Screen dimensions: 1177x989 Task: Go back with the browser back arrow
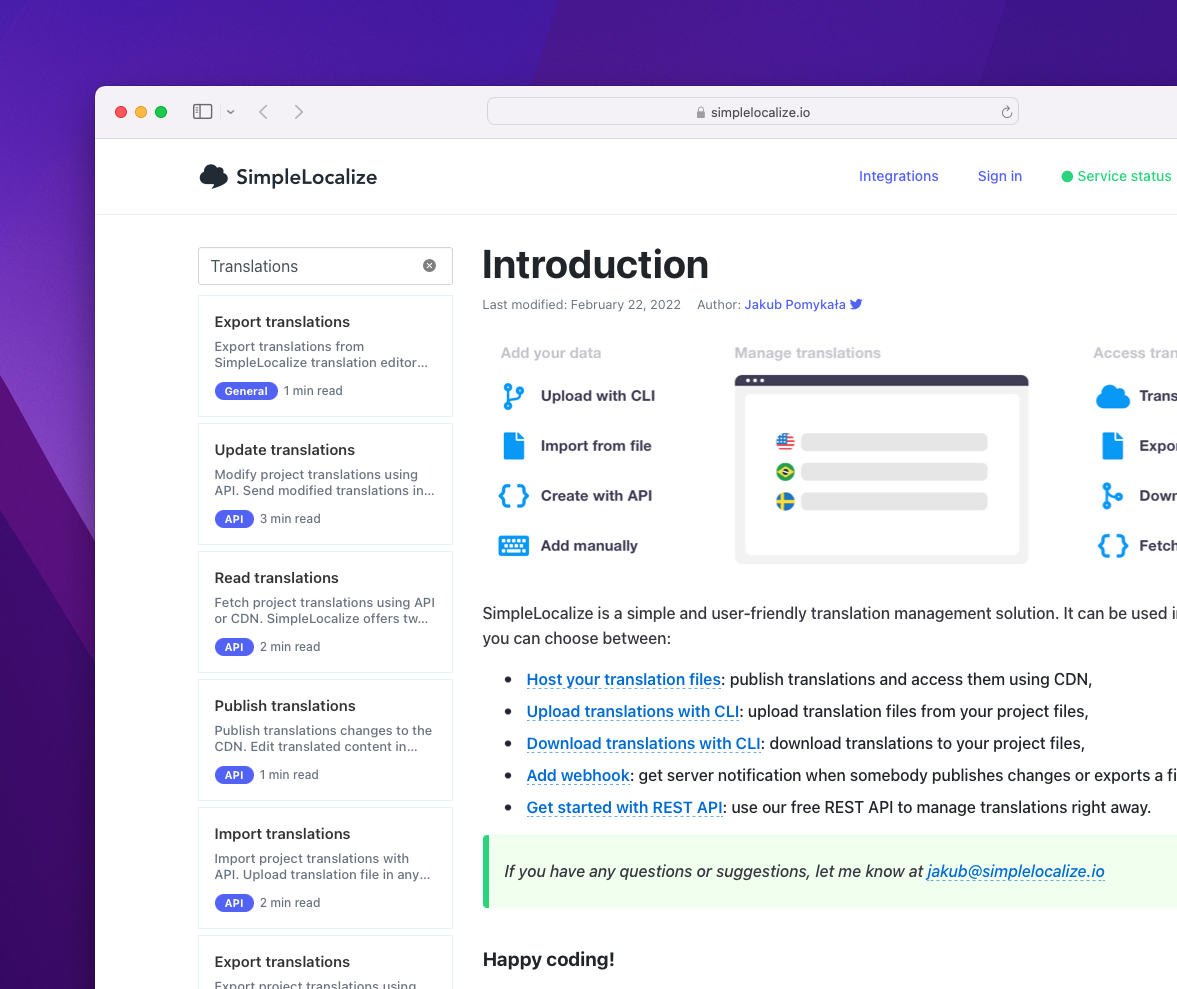click(x=263, y=112)
